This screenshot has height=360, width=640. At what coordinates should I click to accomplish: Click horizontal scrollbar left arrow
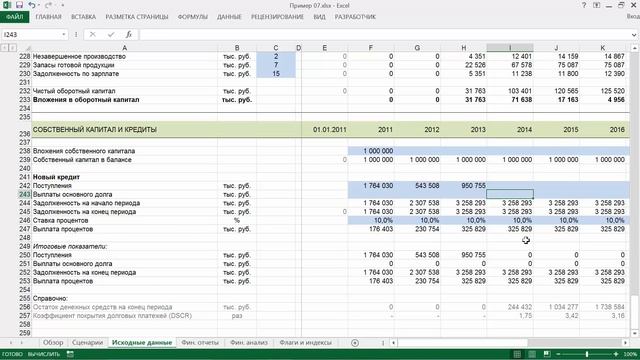393,343
